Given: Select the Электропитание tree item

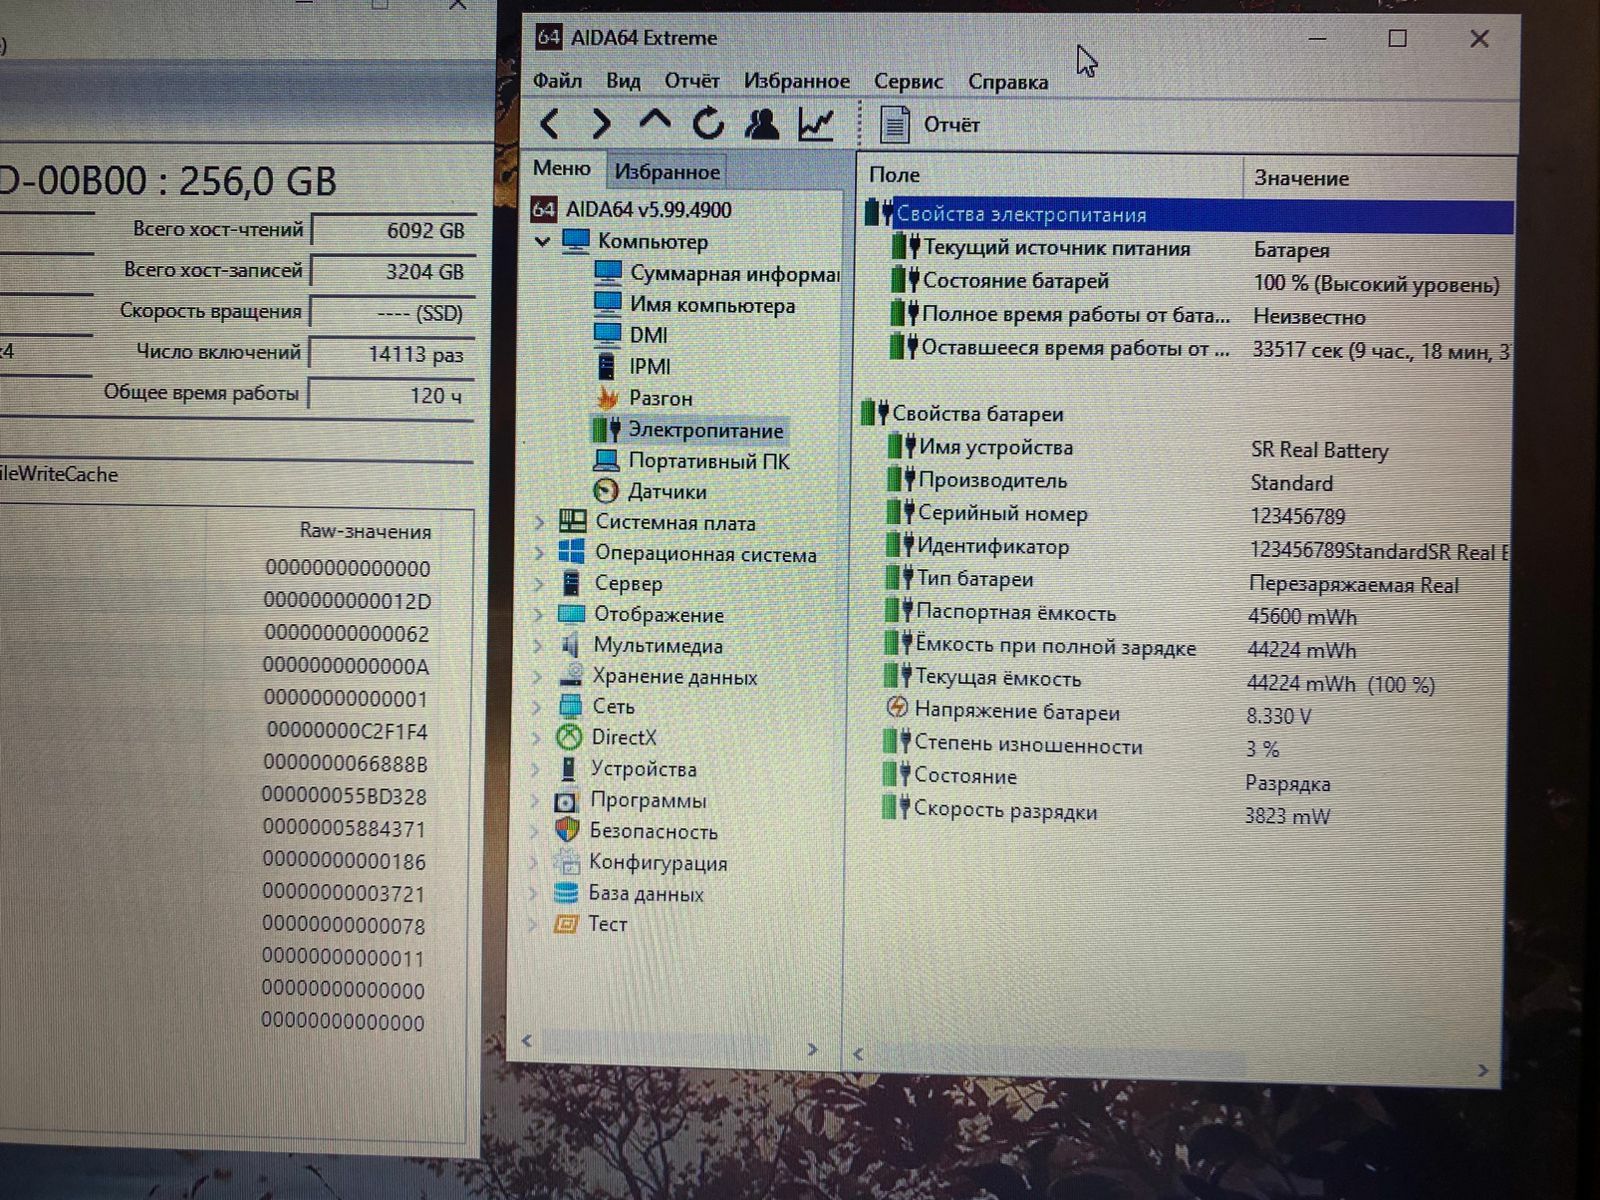Looking at the screenshot, I should coord(688,430).
